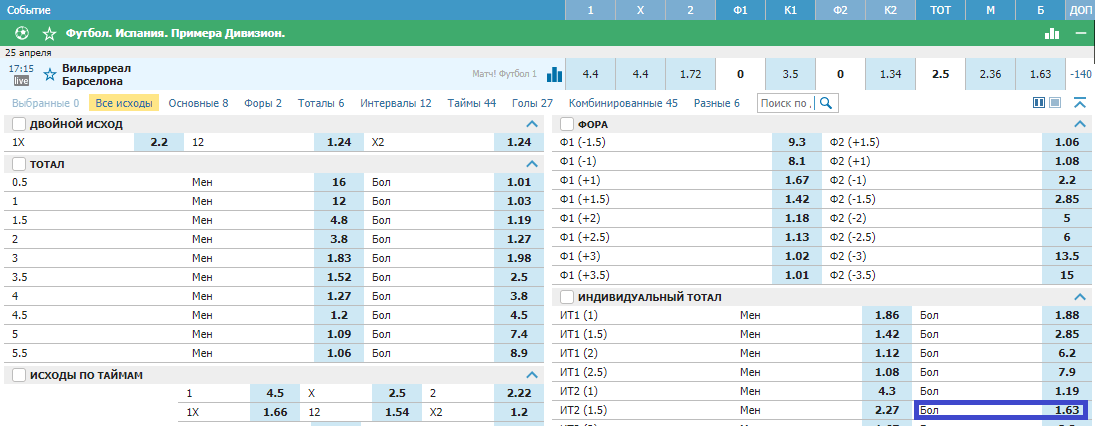
Task: Select Ф2 (-3.5) odds 15
Action: pyautogui.click(x=1066, y=275)
